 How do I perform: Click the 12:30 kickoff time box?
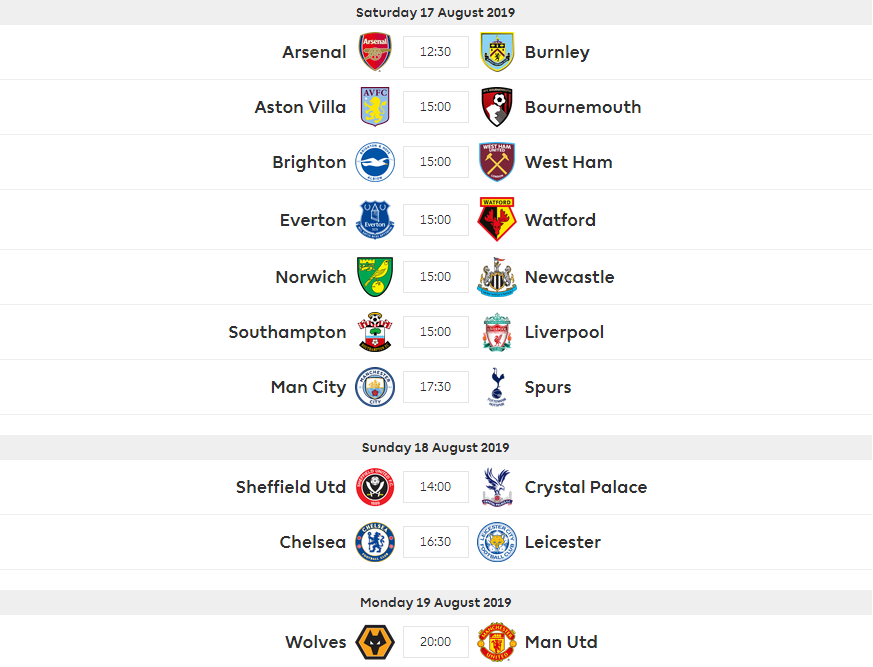(x=436, y=52)
